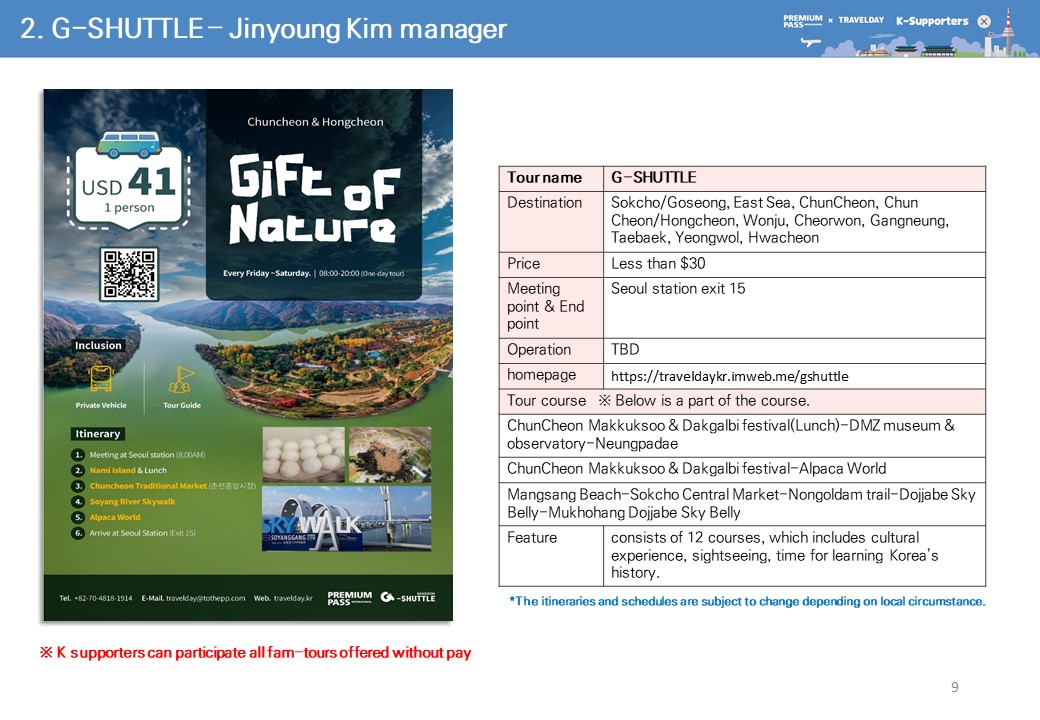Click the 'USD 41' price on the badge
This screenshot has width=1040, height=720.
(129, 182)
